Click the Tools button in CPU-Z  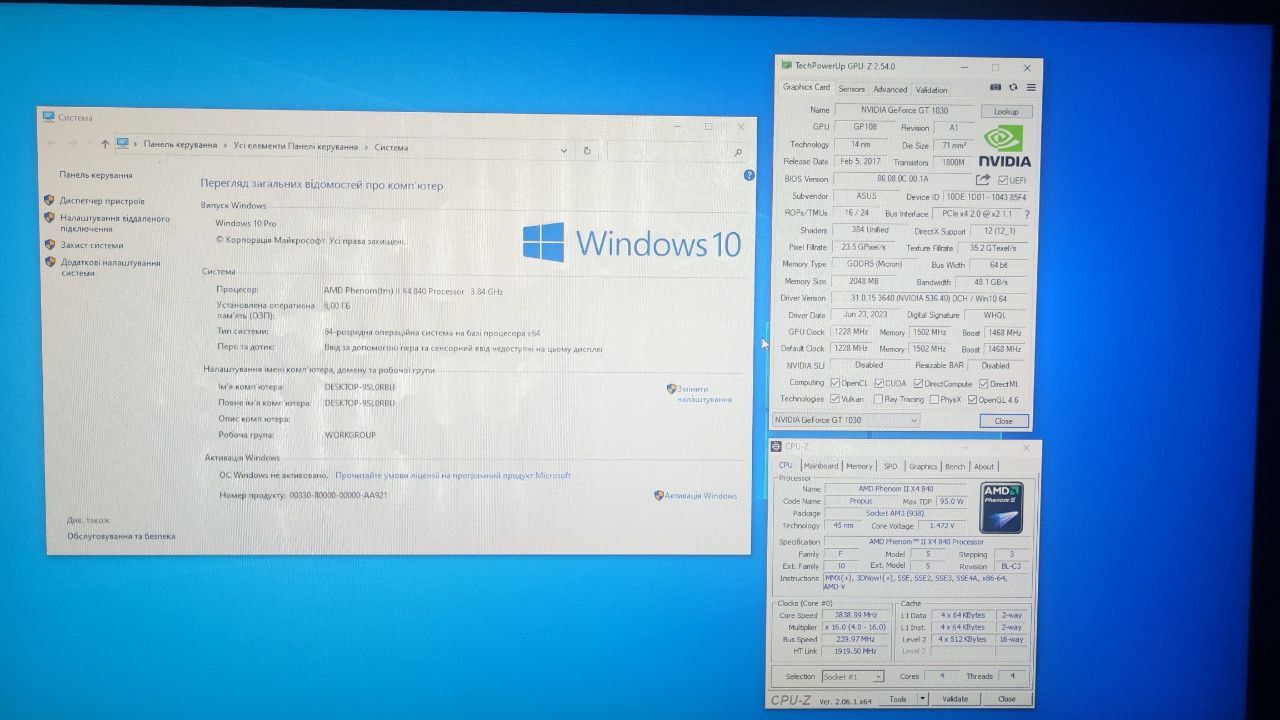(898, 699)
